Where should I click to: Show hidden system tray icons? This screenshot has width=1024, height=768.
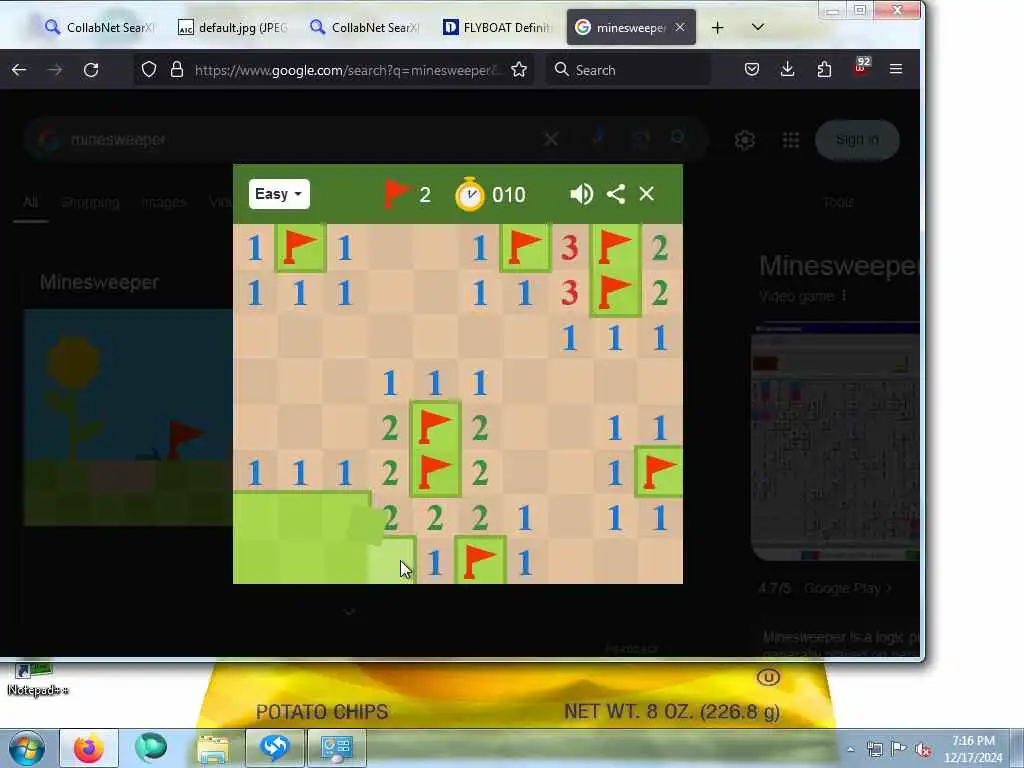[850, 749]
